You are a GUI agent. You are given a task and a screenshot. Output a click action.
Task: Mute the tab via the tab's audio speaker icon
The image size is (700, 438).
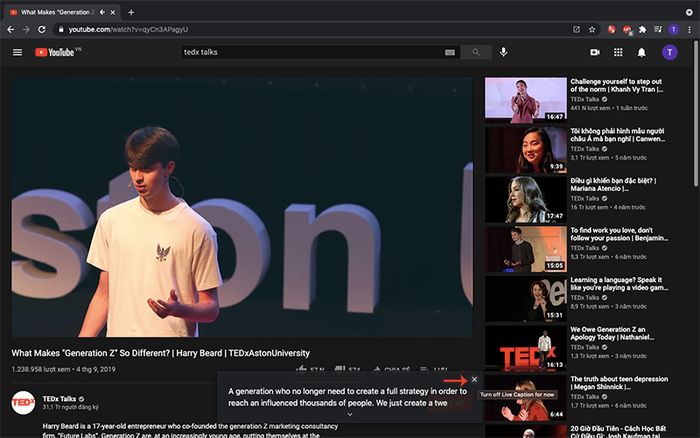pyautogui.click(x=102, y=13)
